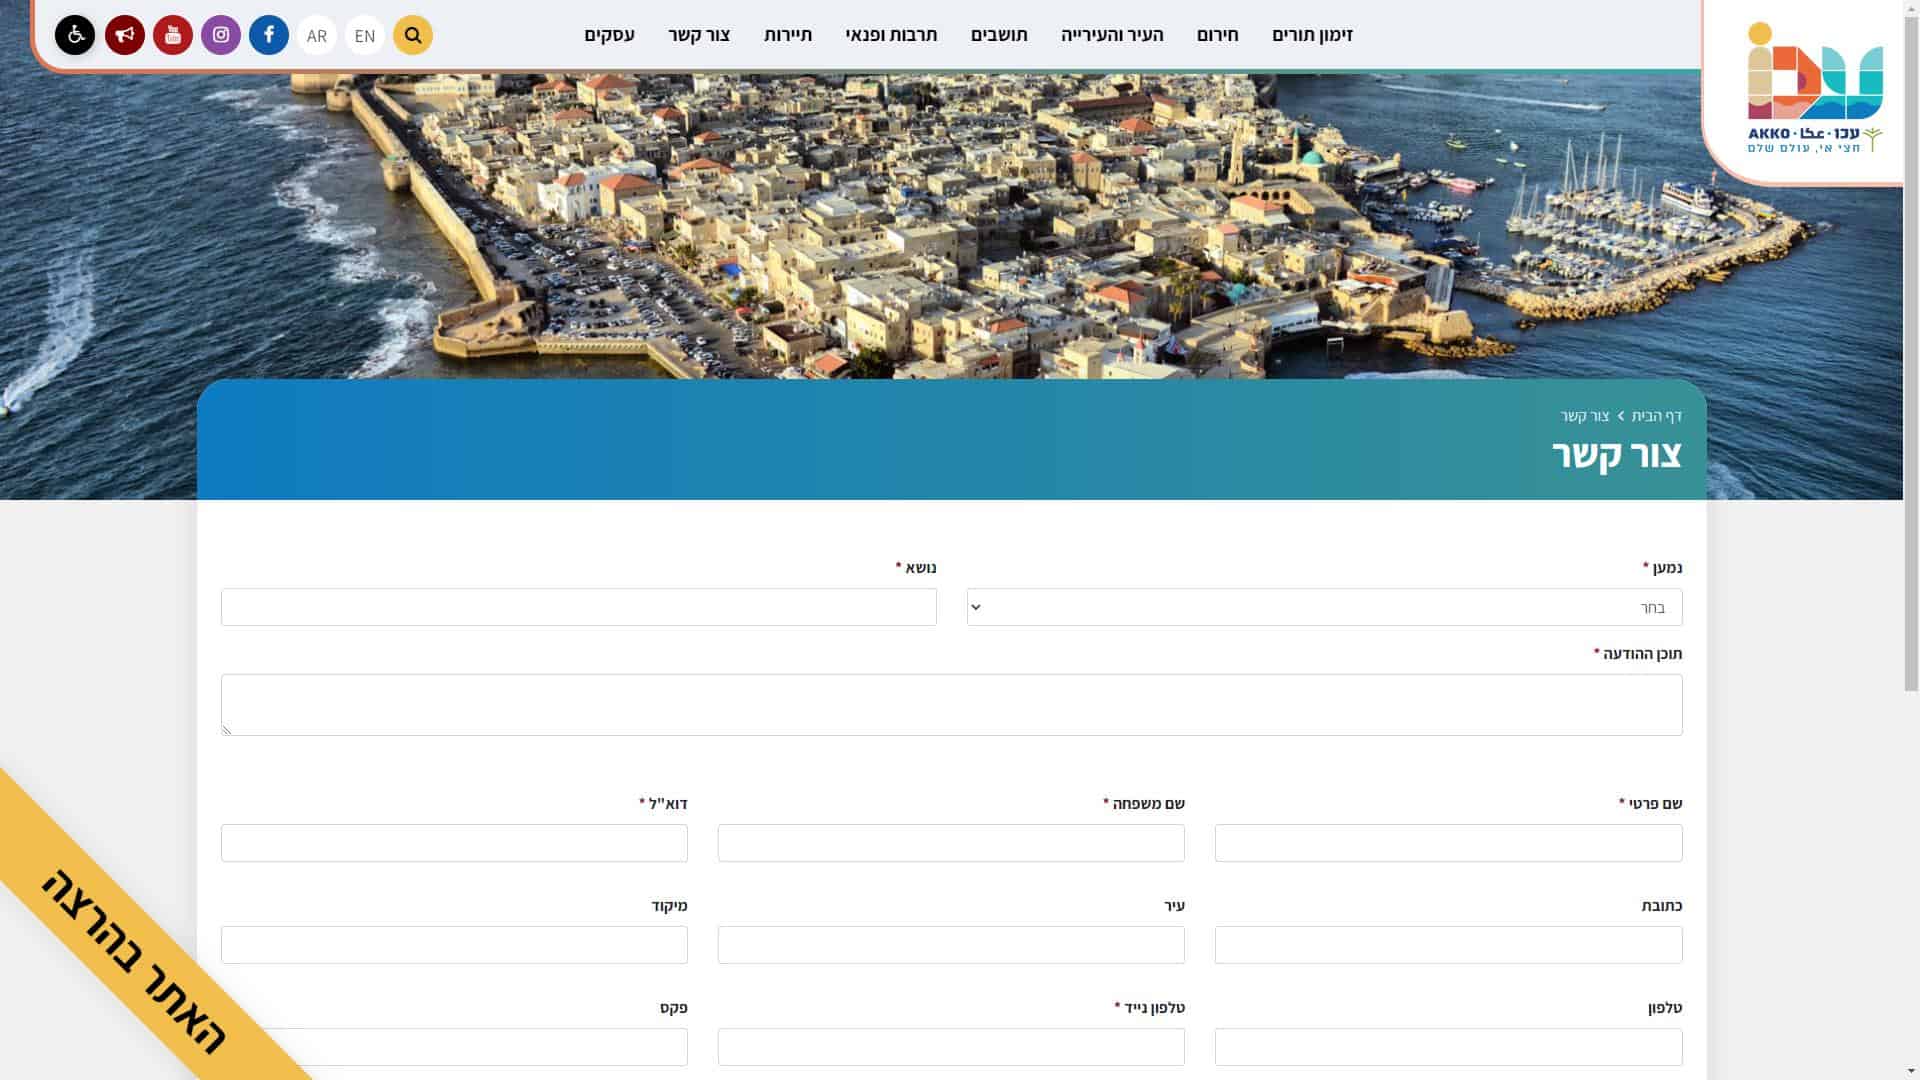Viewport: 1920px width, 1080px height.
Task: Focus the עיר city field
Action: coord(951,945)
